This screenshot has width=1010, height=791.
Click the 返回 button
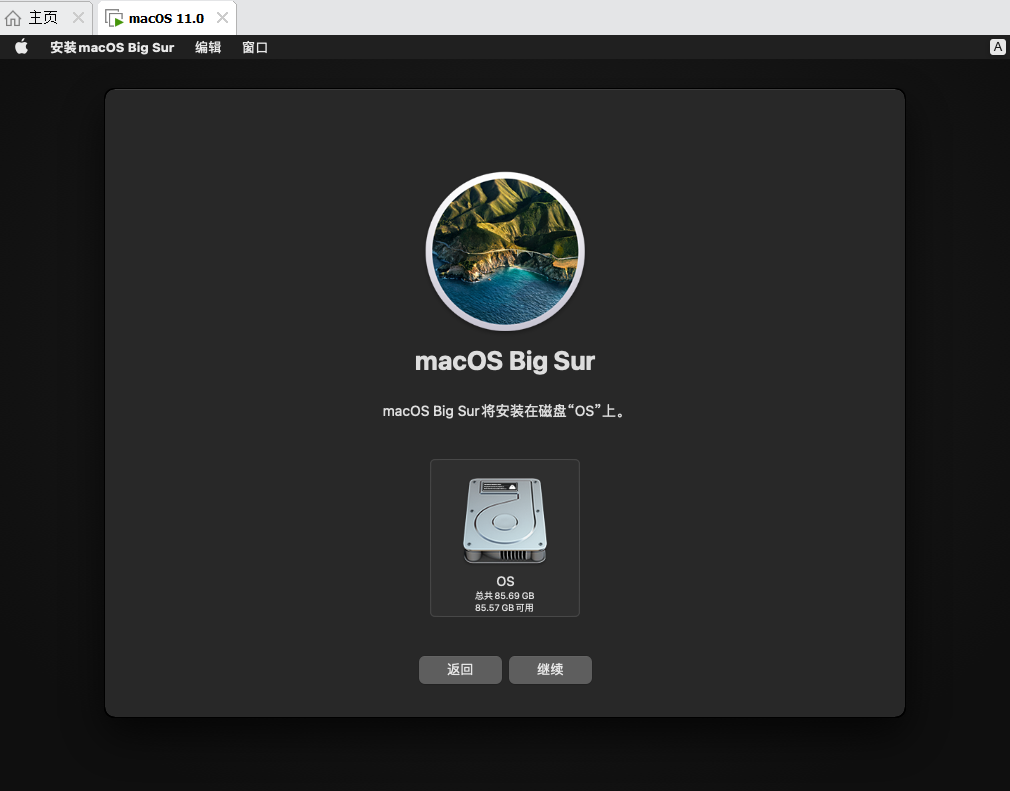(x=460, y=670)
